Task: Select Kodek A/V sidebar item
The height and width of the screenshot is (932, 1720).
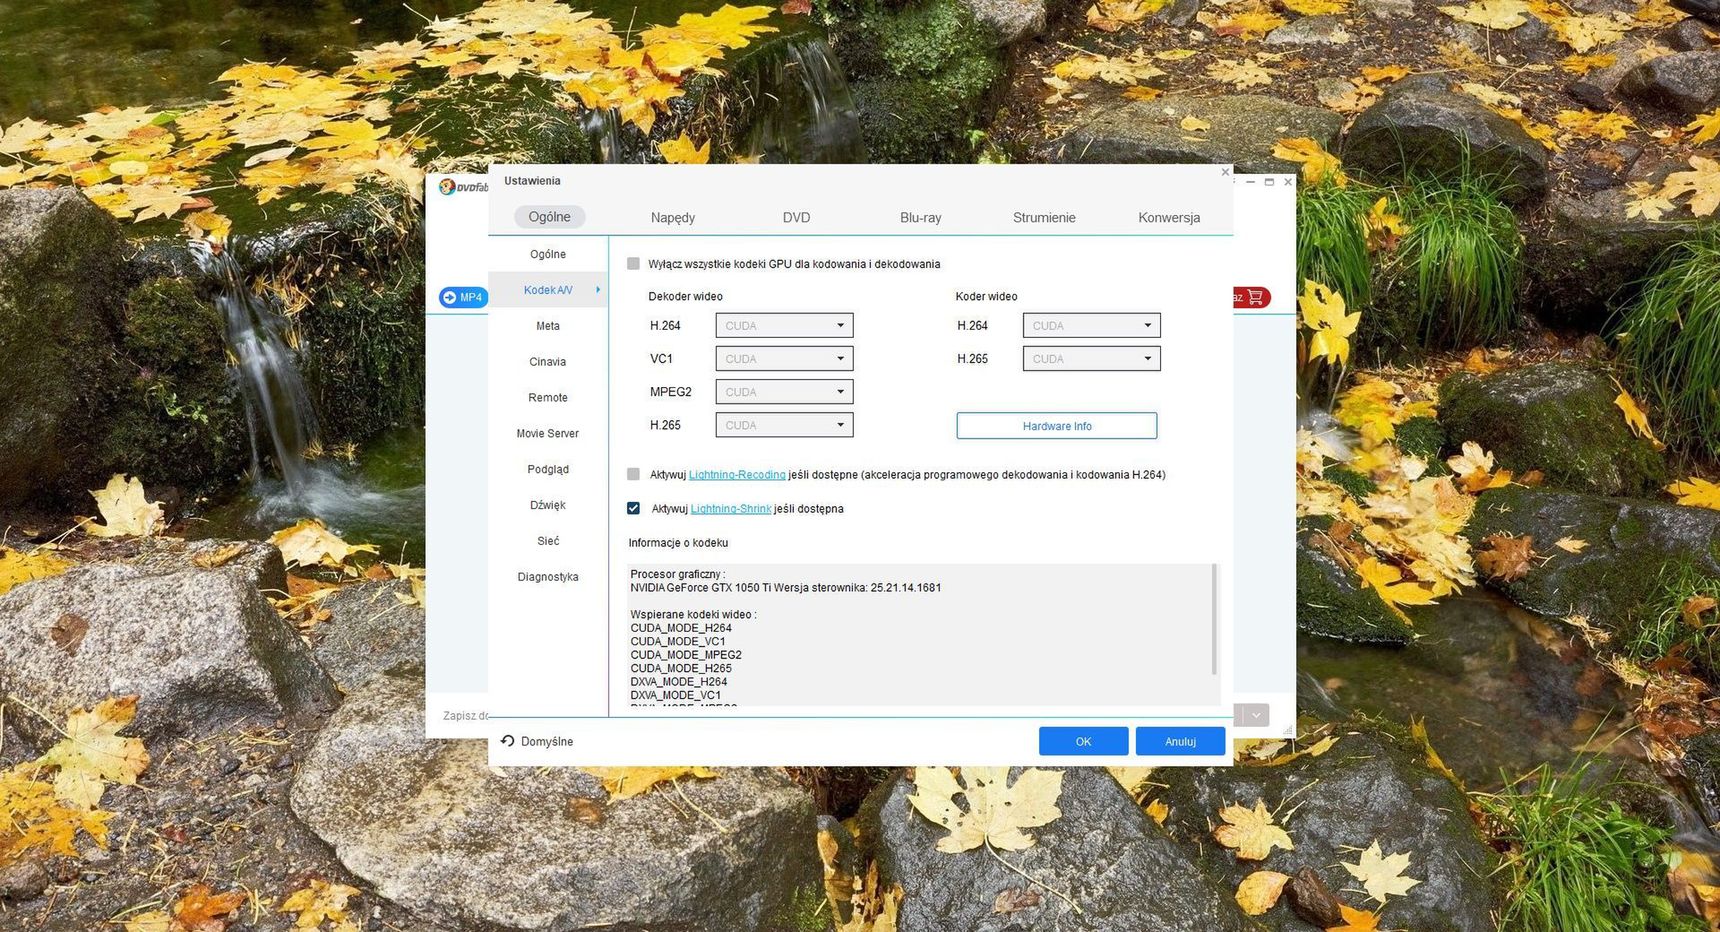Action: (548, 290)
